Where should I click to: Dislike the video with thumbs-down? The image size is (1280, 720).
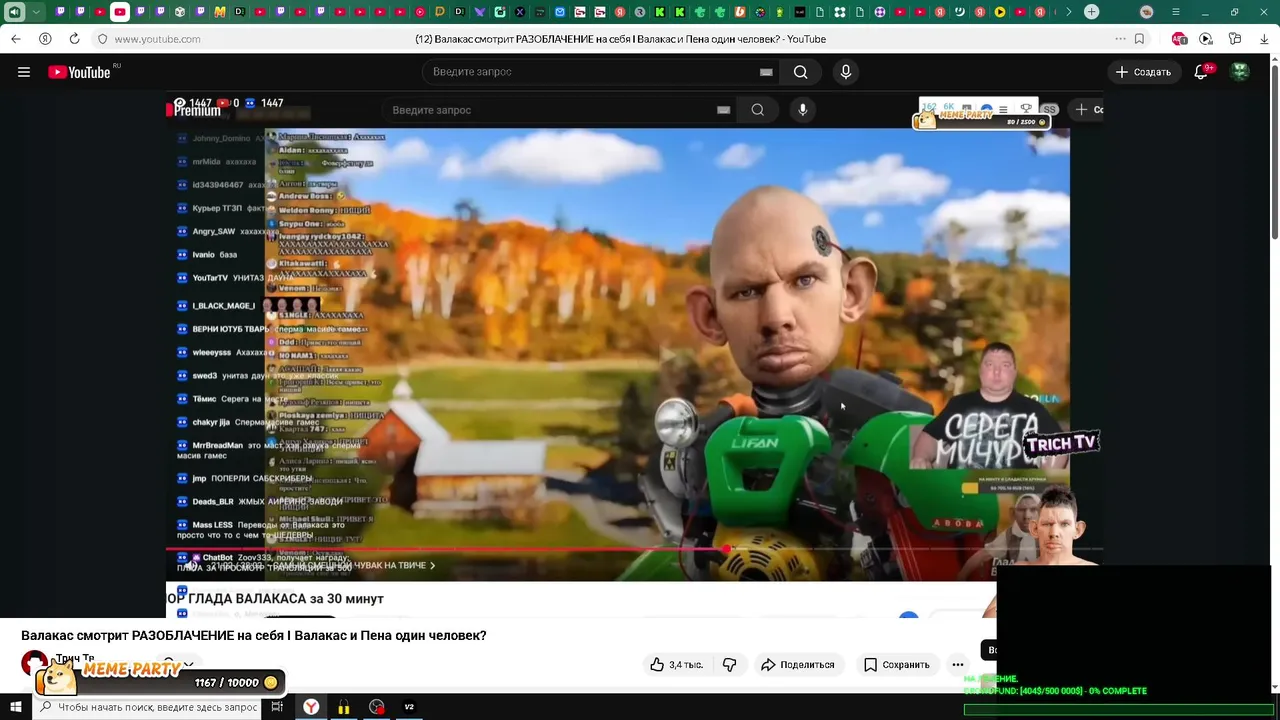(729, 664)
